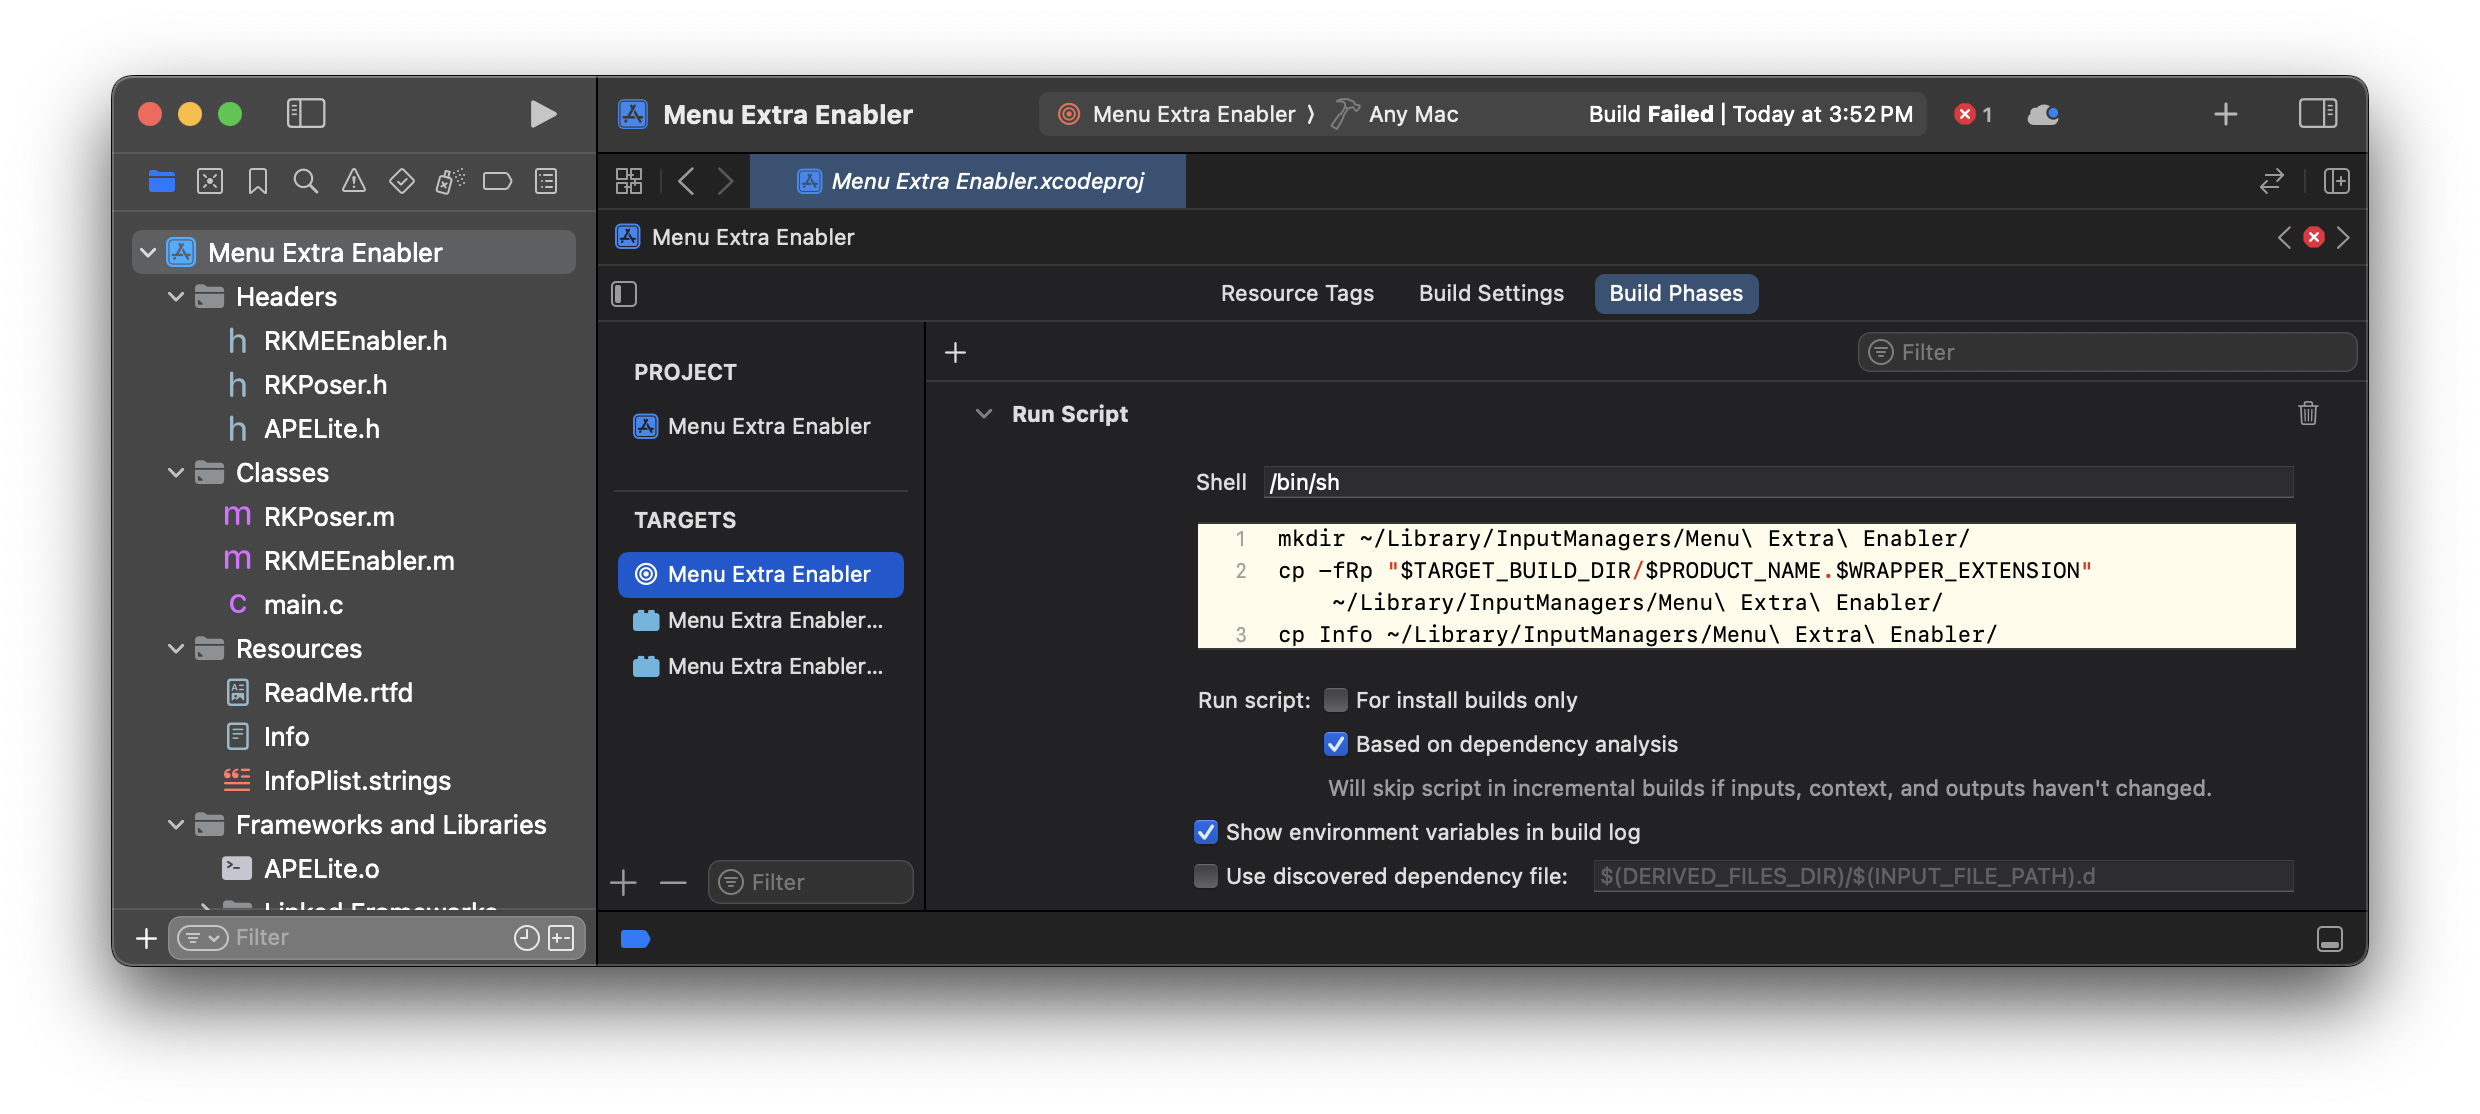Go forward in editor history
Image resolution: width=2480 pixels, height=1114 pixels.
pyautogui.click(x=726, y=181)
